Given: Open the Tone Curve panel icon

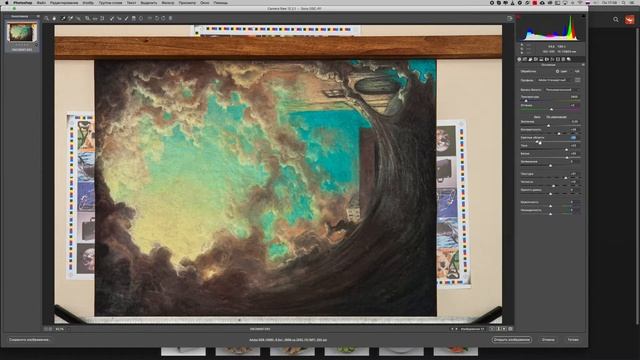Looking at the screenshot, I should coord(524,59).
